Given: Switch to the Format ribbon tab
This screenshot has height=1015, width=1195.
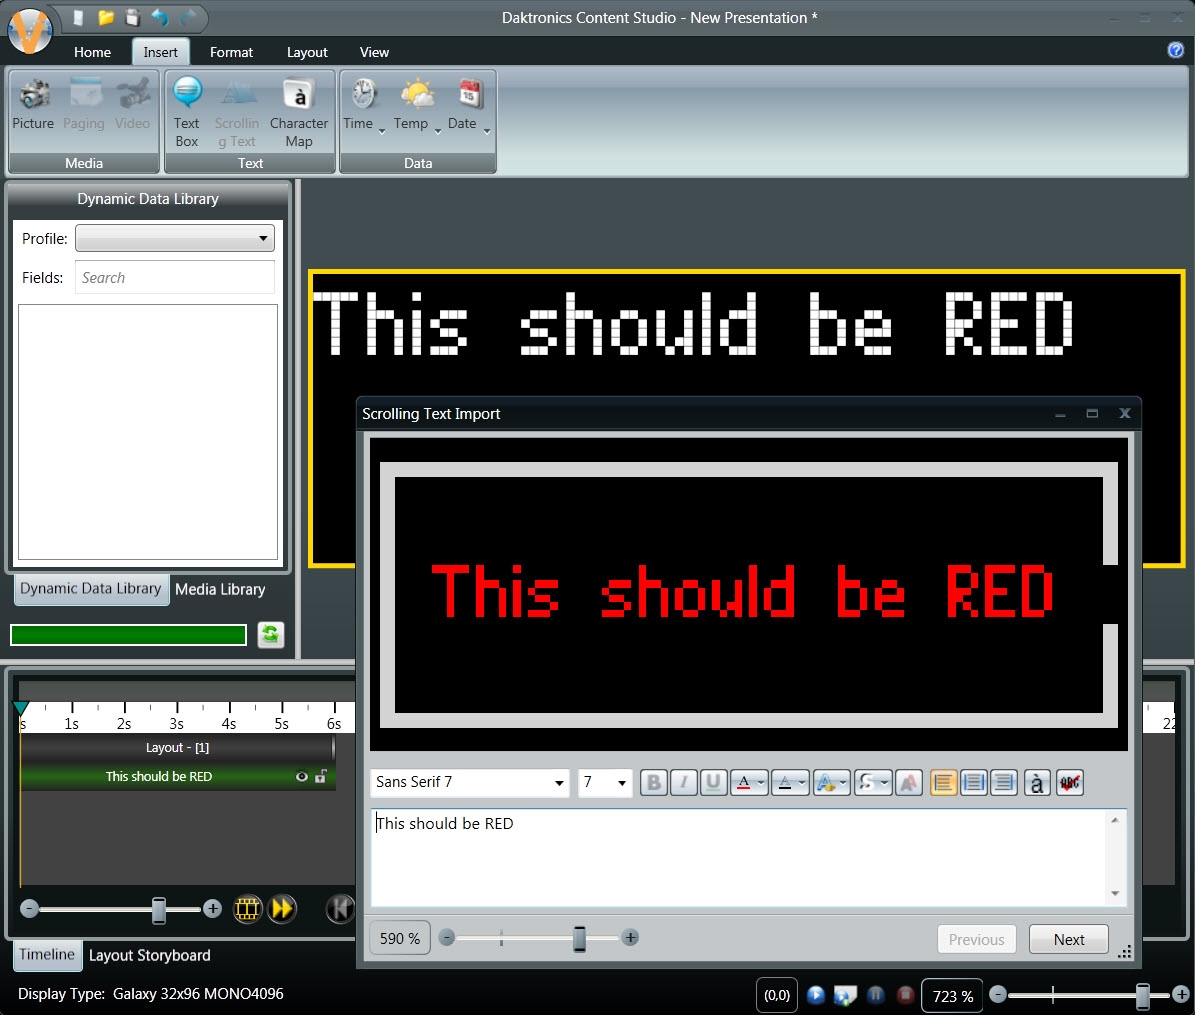Looking at the screenshot, I should (231, 52).
